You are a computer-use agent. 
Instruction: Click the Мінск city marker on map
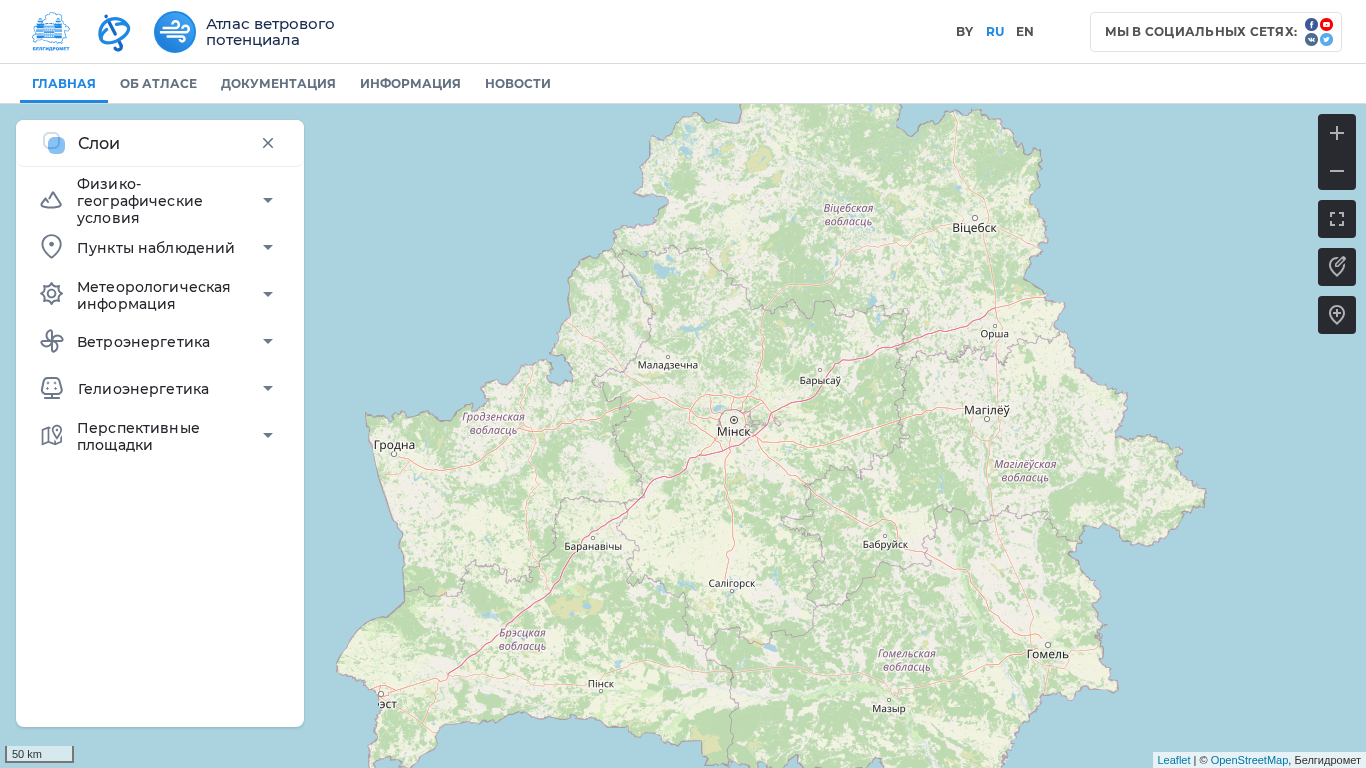[733, 420]
